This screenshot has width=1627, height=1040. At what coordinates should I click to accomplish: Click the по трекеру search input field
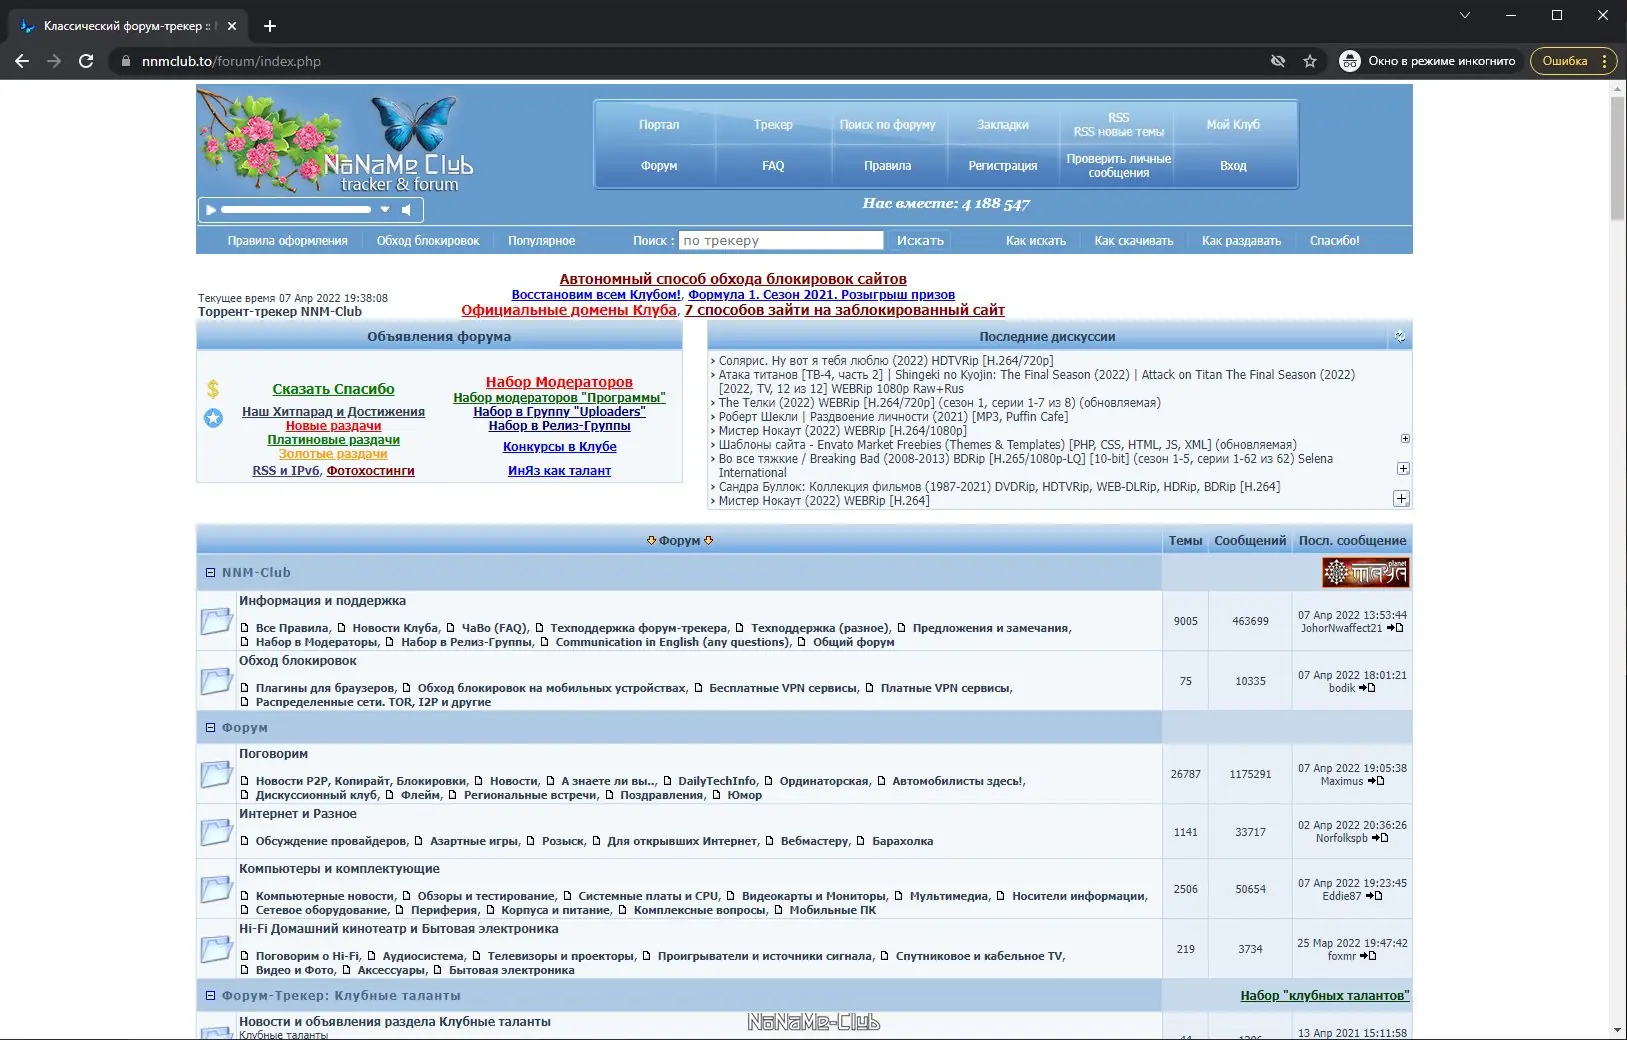(782, 240)
